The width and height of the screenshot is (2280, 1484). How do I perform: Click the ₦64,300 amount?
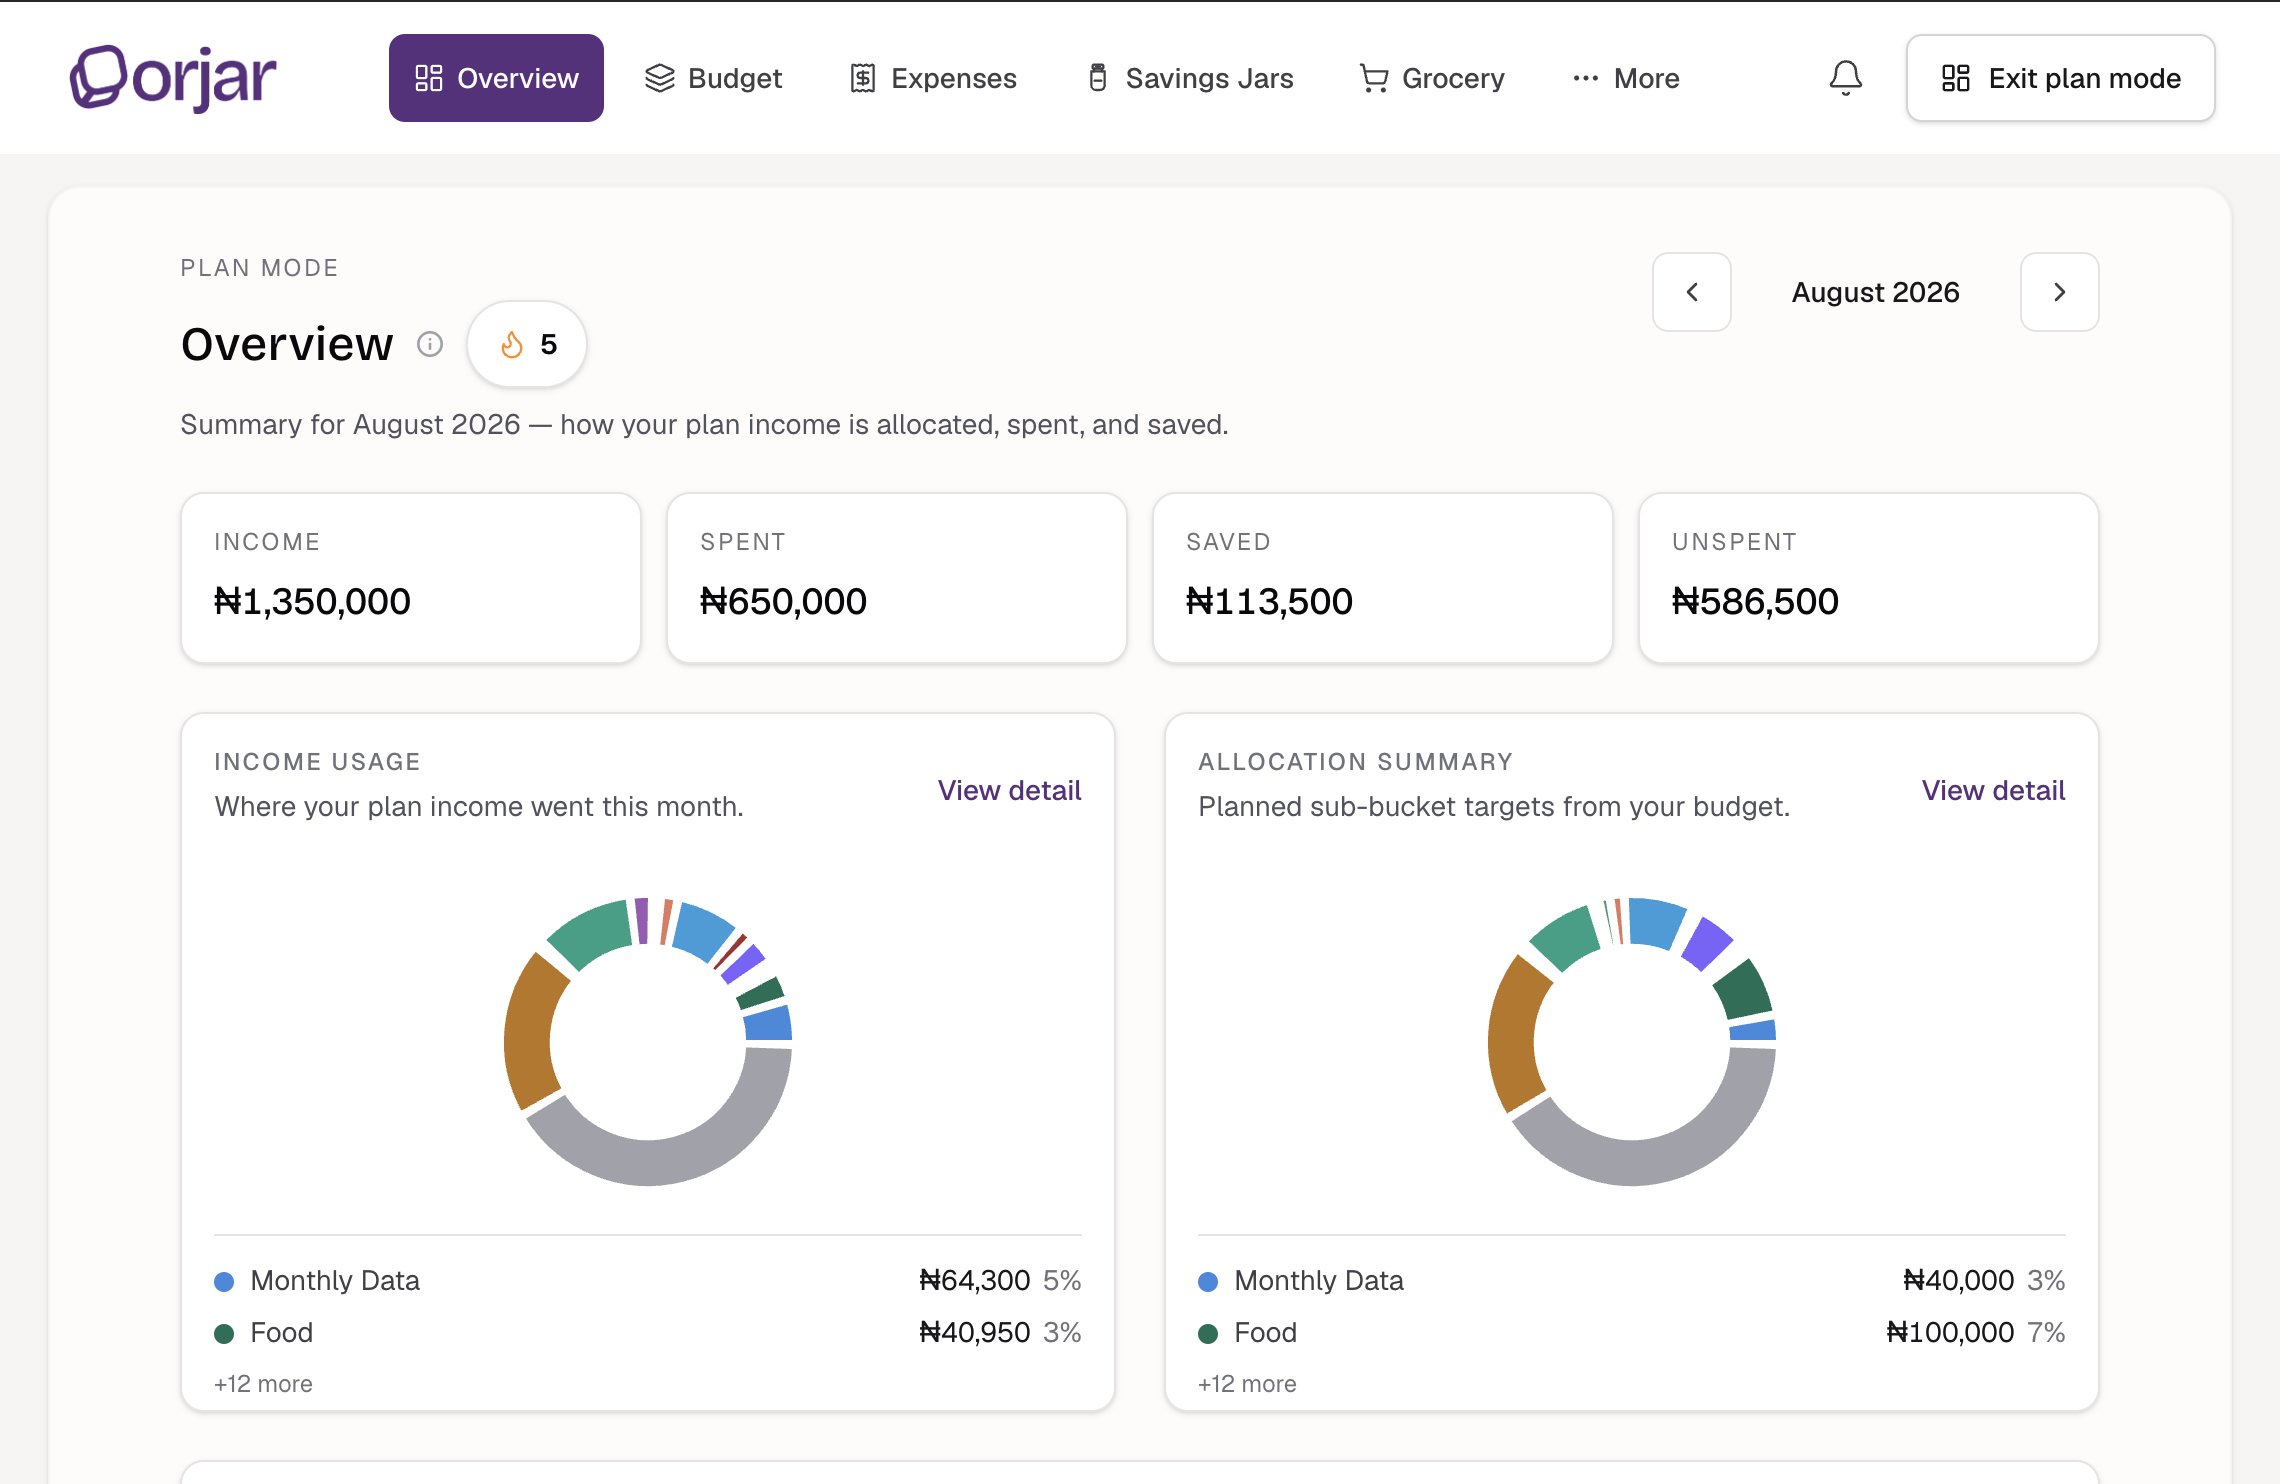[x=974, y=1281]
